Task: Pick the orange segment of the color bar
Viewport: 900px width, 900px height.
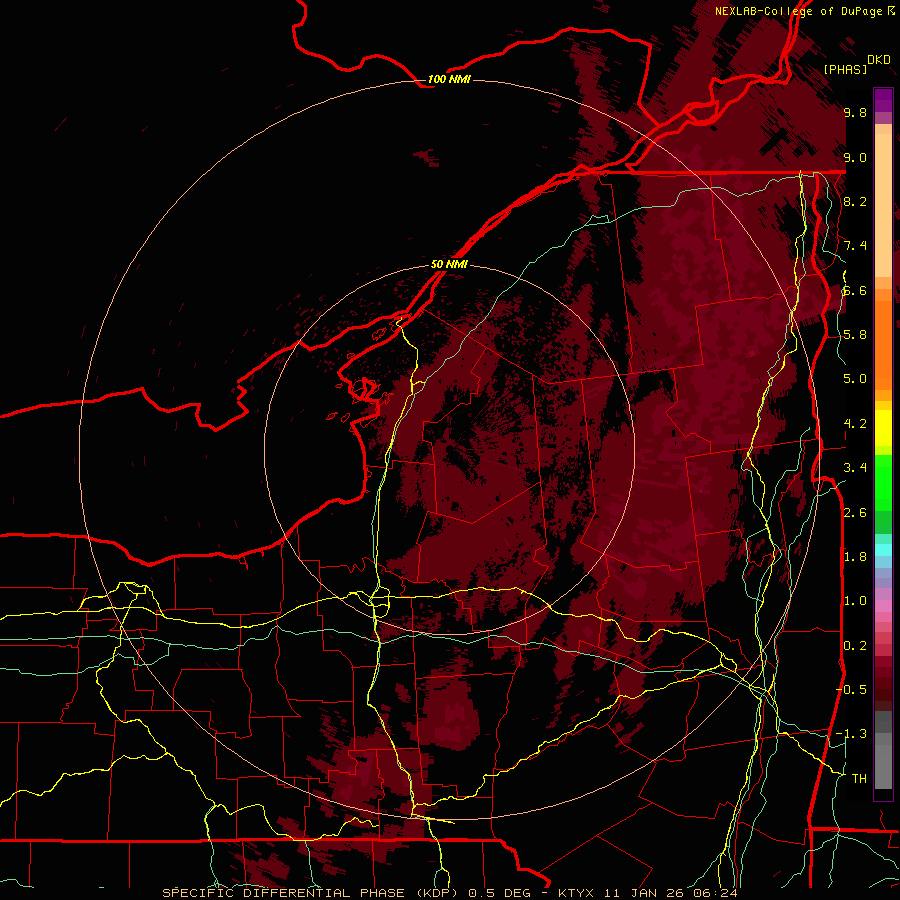Action: click(883, 344)
